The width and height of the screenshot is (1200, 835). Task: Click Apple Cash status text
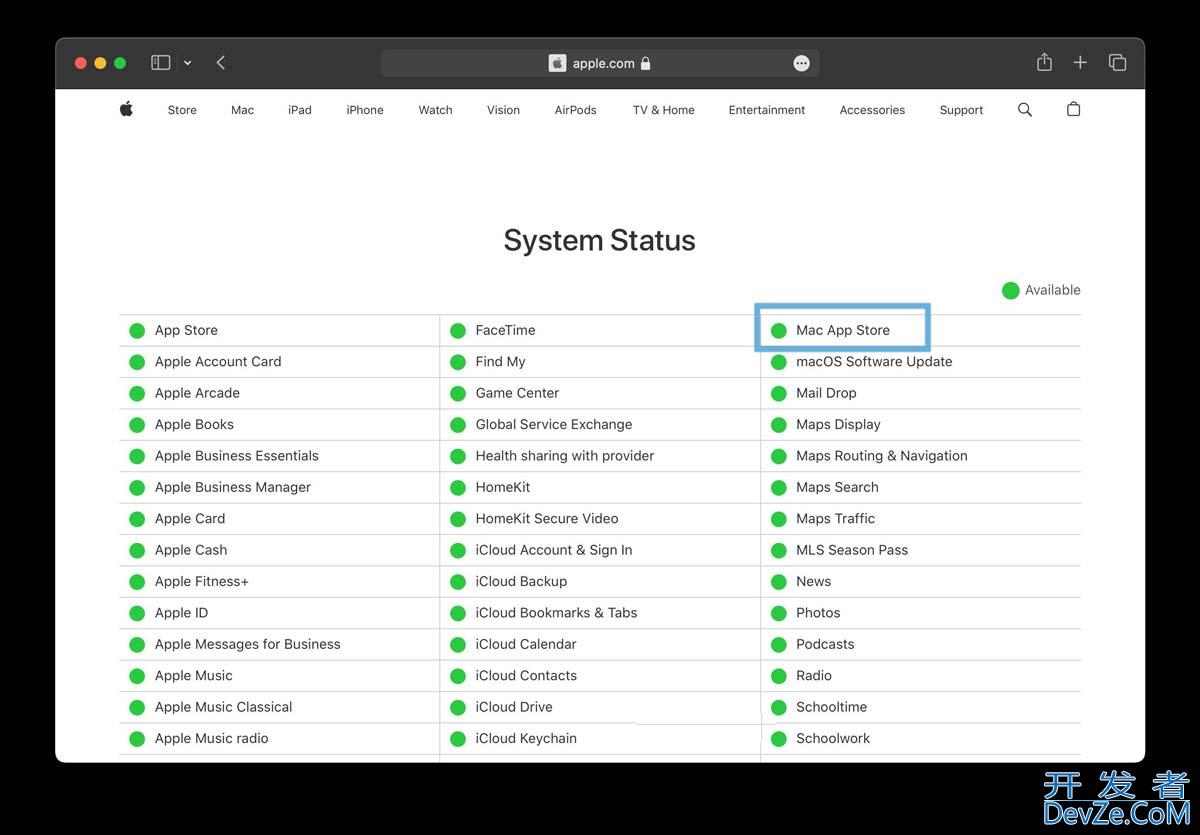coord(191,550)
